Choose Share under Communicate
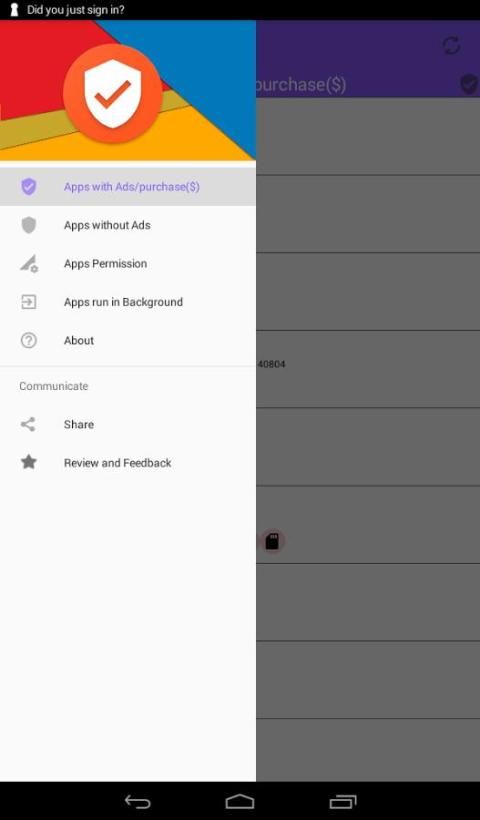The height and width of the screenshot is (820, 480). click(128, 424)
